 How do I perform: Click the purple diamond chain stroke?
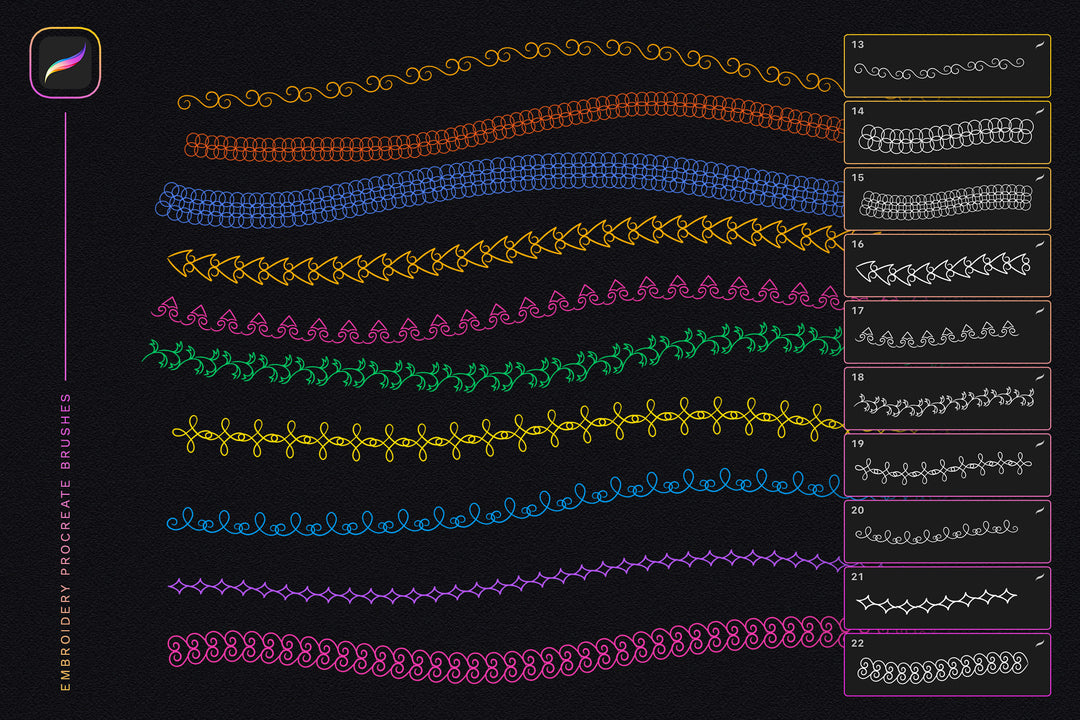pyautogui.click(x=500, y=580)
